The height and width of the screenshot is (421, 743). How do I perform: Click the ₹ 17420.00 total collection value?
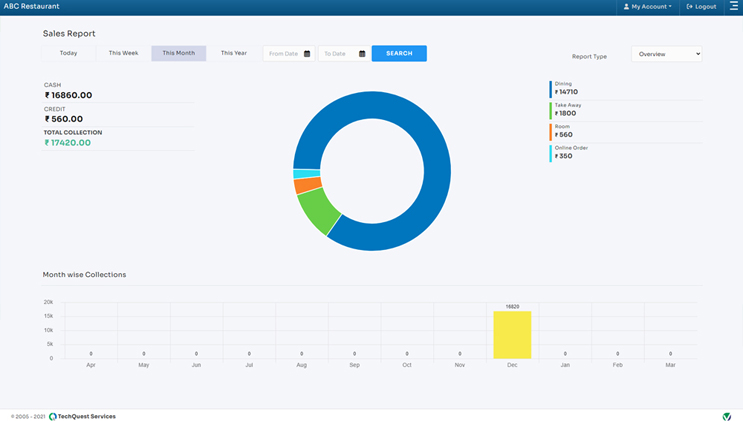point(67,143)
